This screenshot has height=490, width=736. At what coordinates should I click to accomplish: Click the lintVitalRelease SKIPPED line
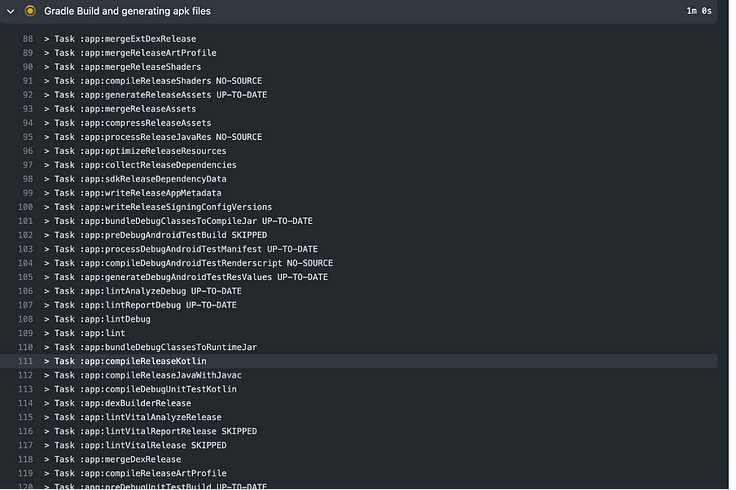135,445
